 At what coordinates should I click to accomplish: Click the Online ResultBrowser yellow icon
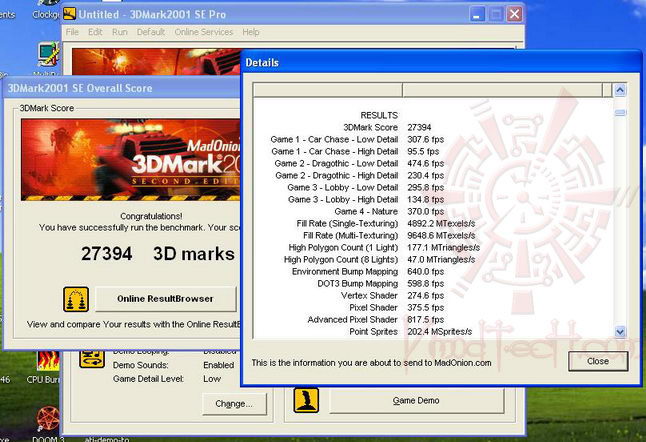point(76,299)
